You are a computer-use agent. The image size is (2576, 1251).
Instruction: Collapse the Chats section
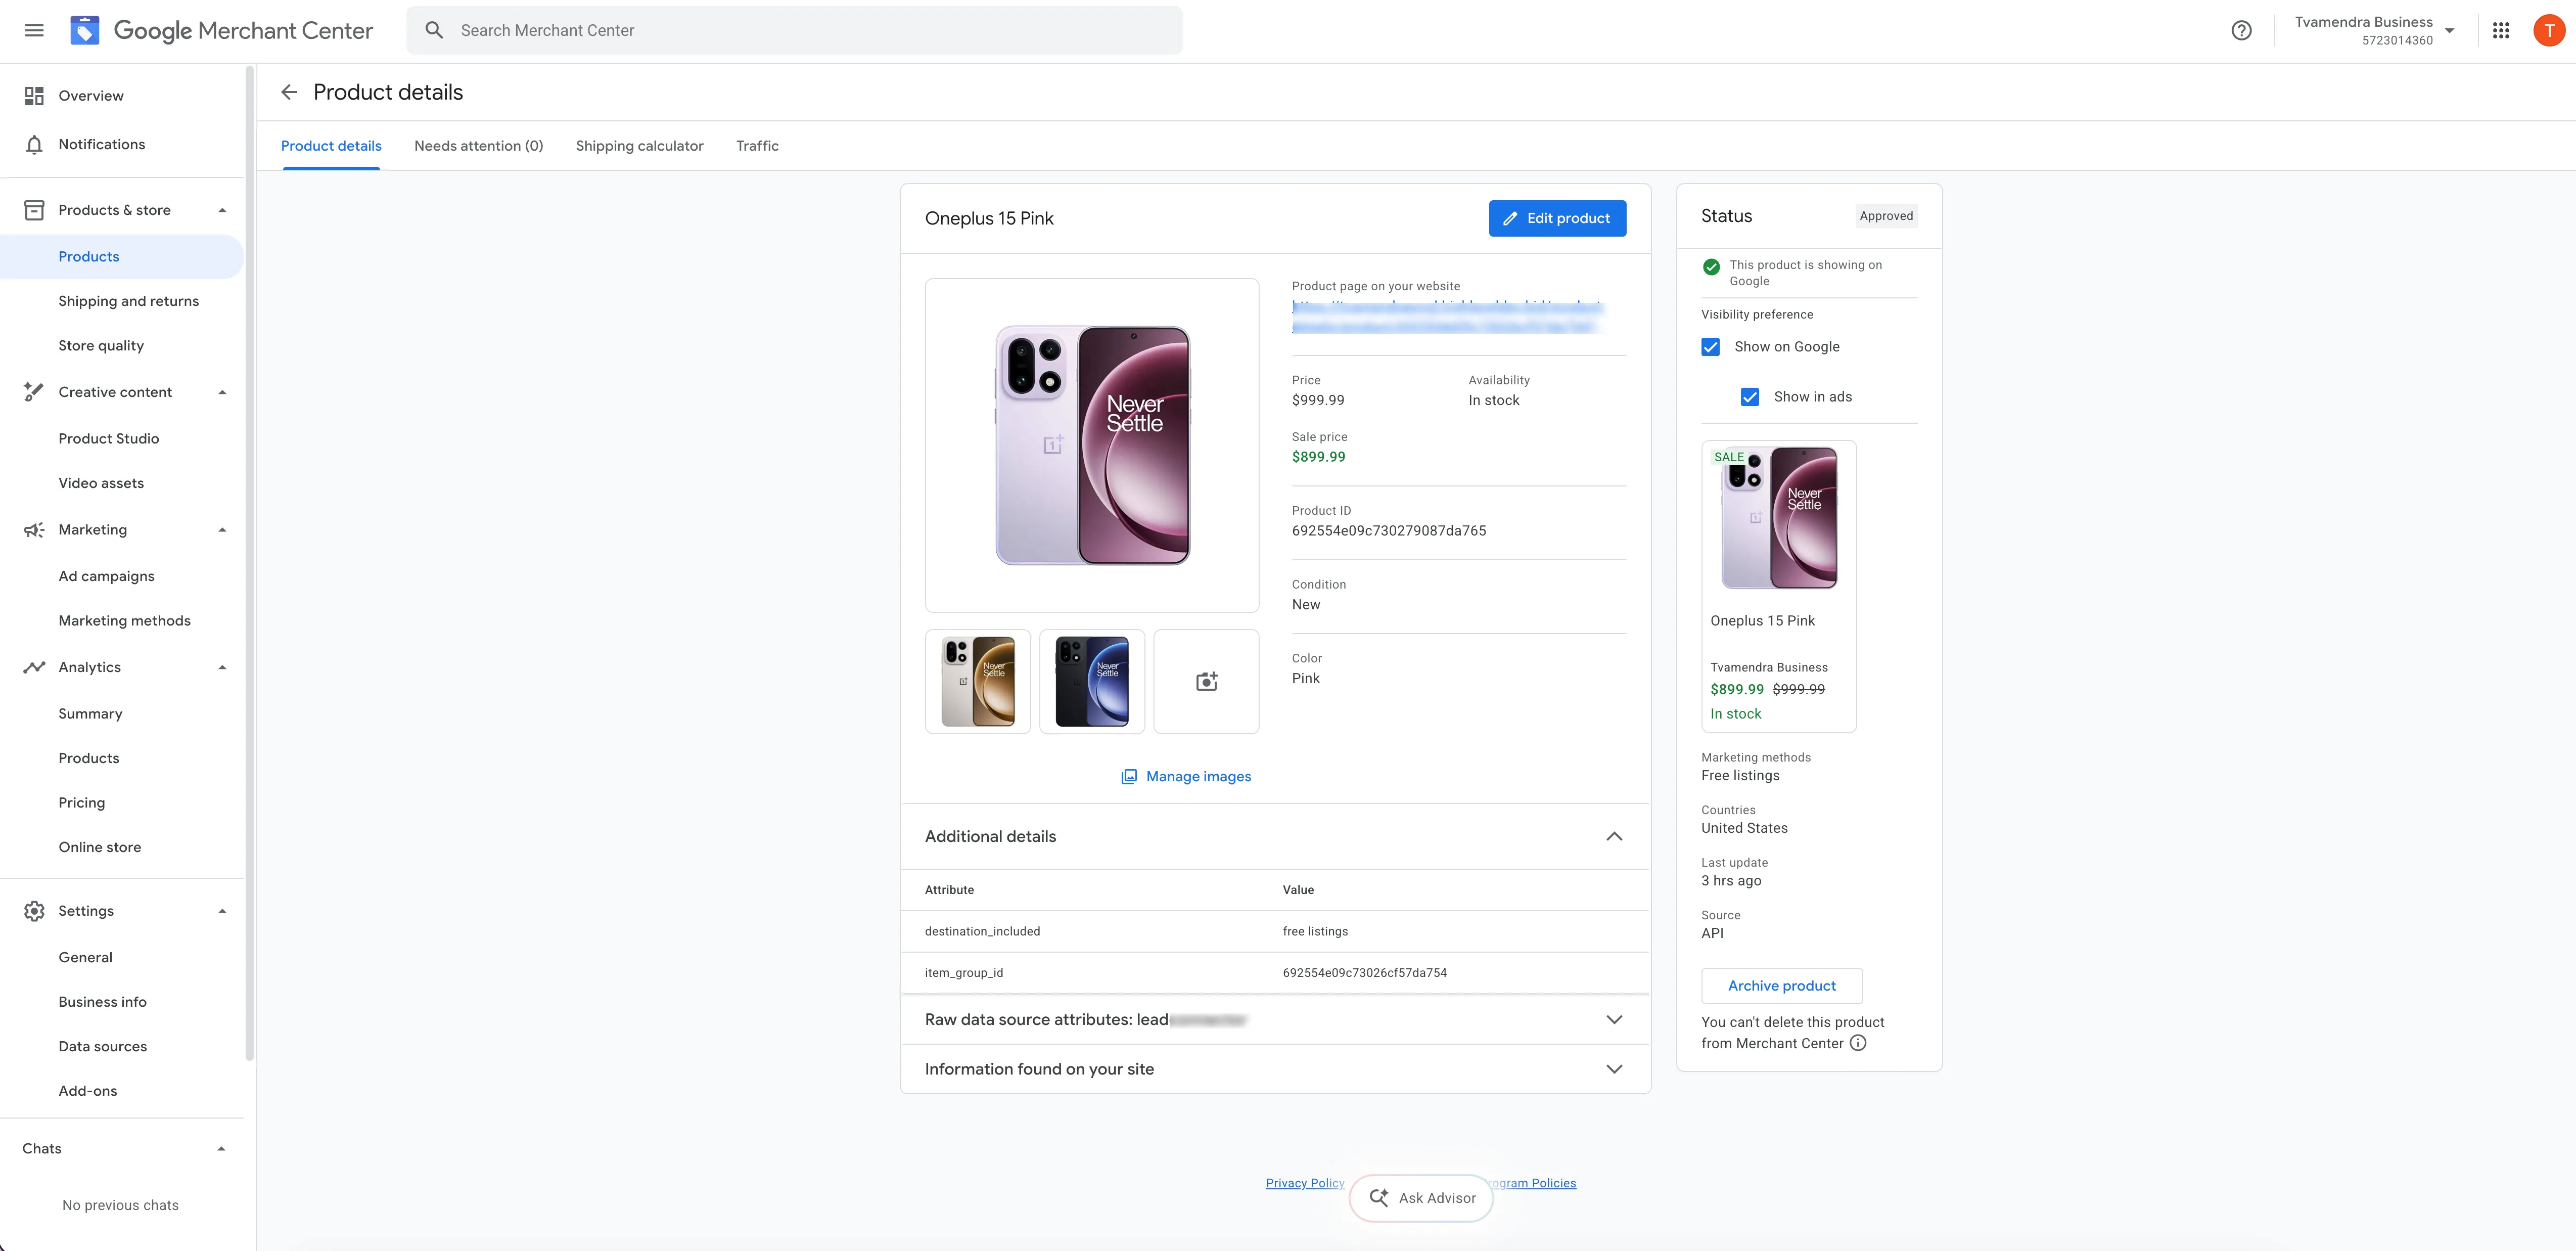221,1149
